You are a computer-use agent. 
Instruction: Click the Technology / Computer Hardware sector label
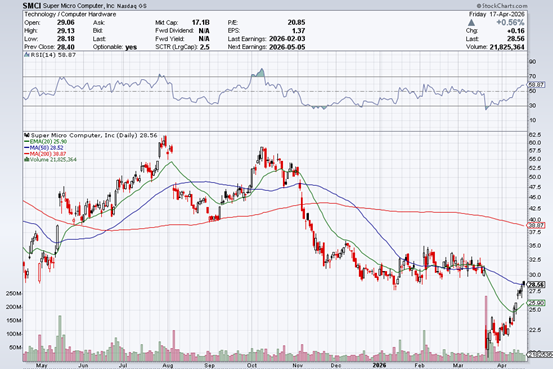pyautogui.click(x=70, y=14)
